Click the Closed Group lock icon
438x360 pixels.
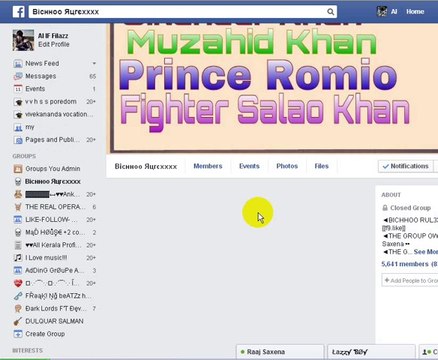click(x=385, y=208)
